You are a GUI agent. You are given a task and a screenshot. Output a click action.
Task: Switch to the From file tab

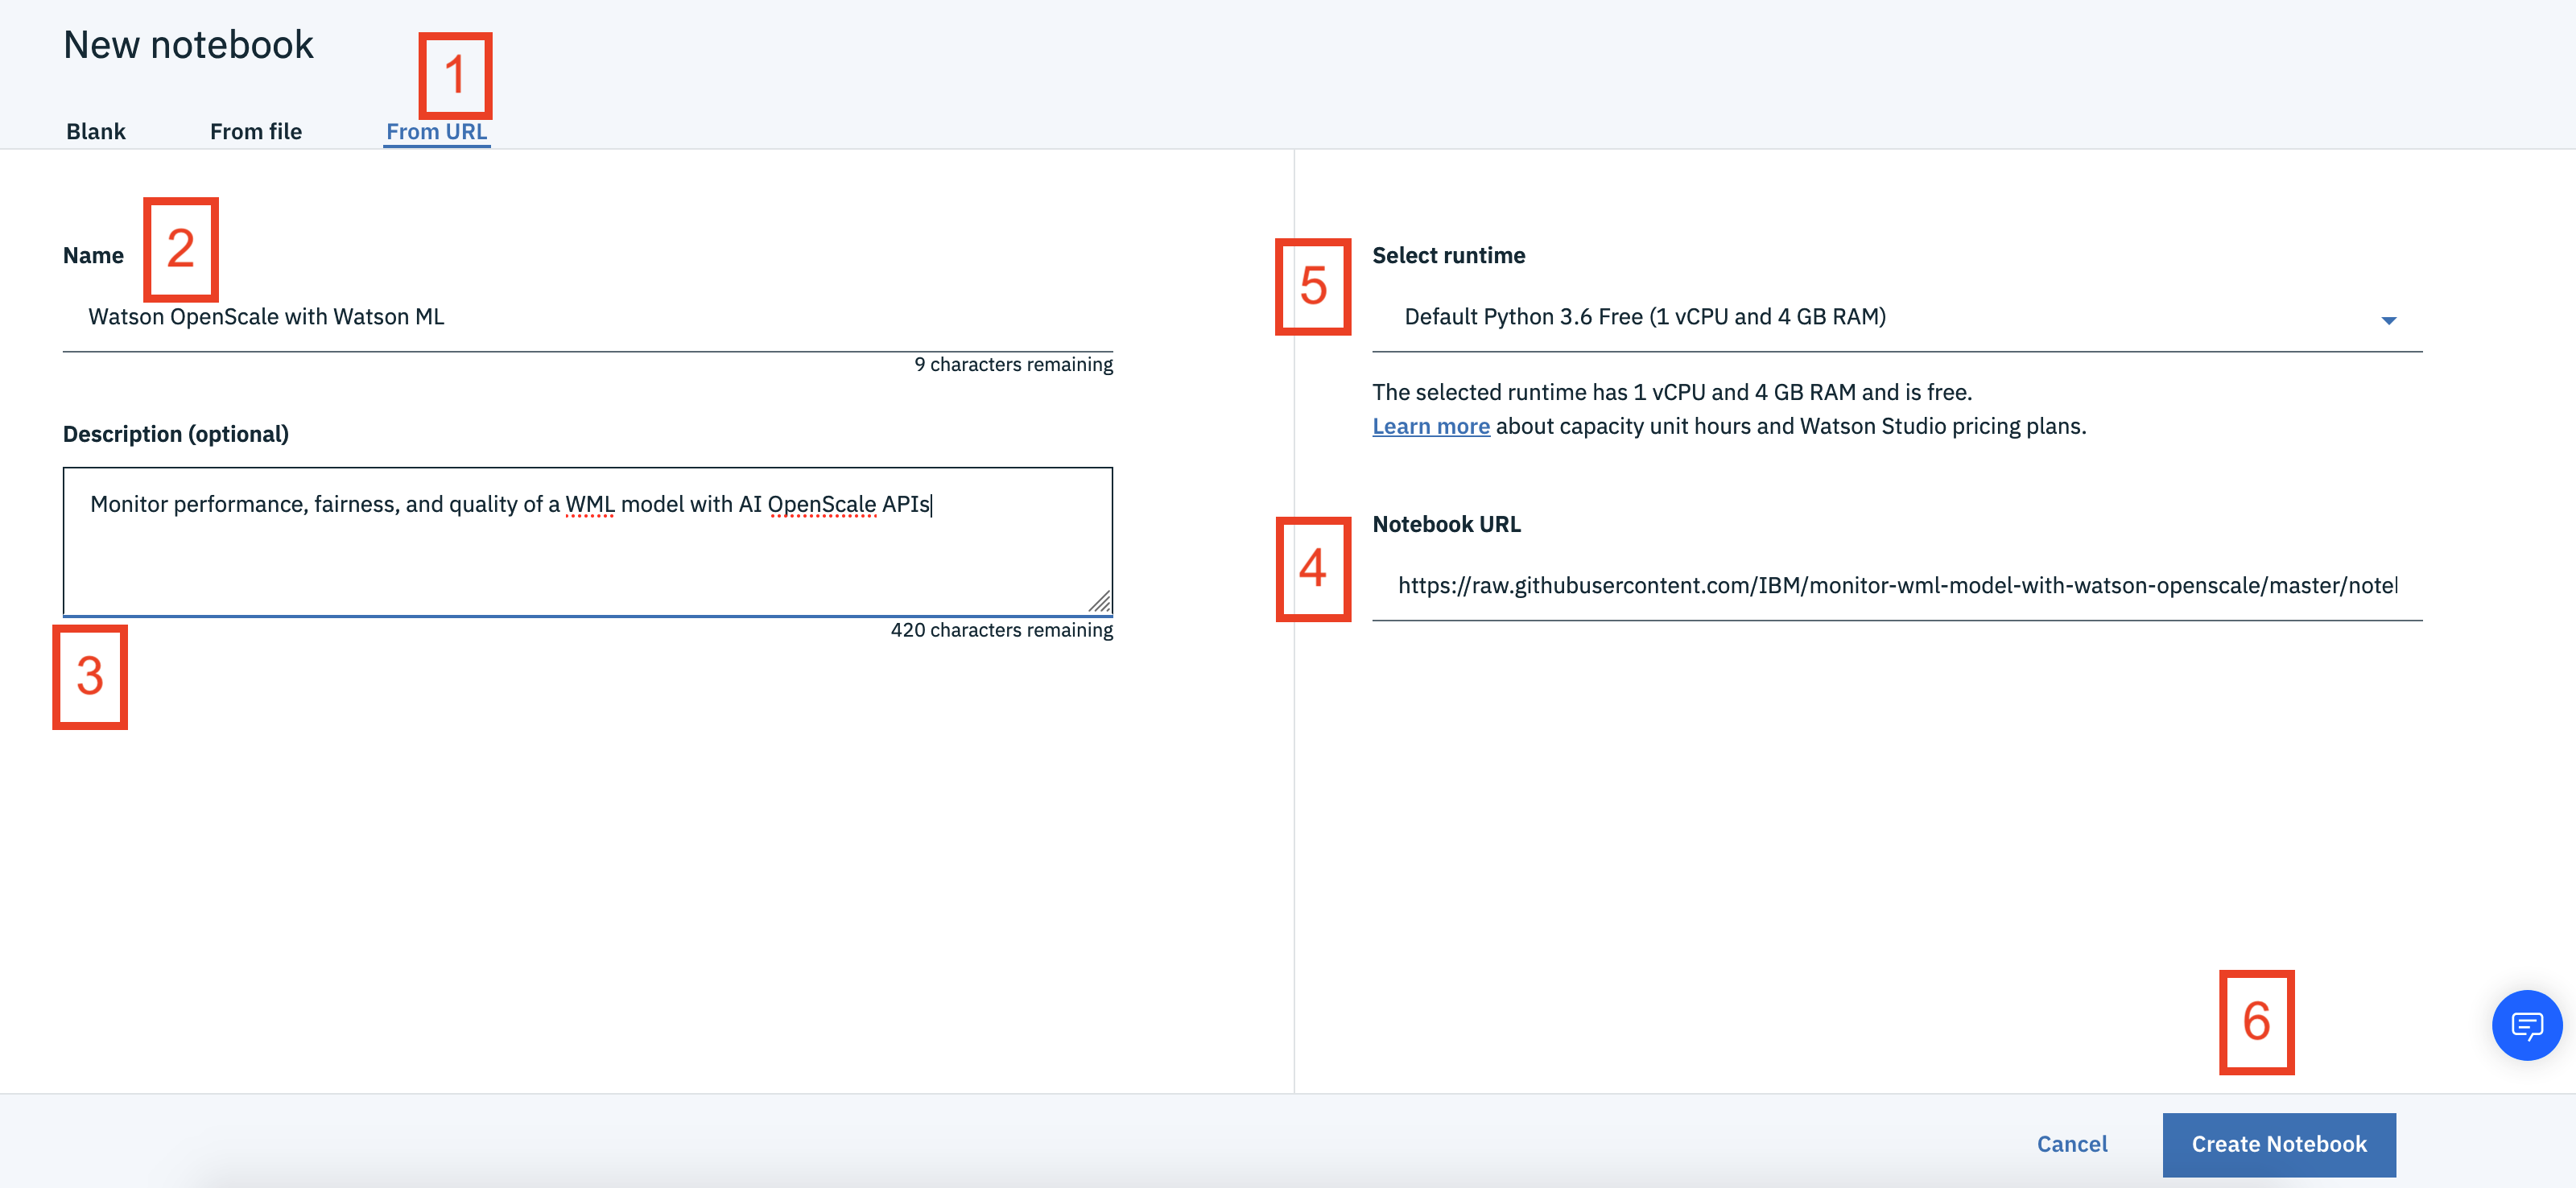[x=256, y=131]
